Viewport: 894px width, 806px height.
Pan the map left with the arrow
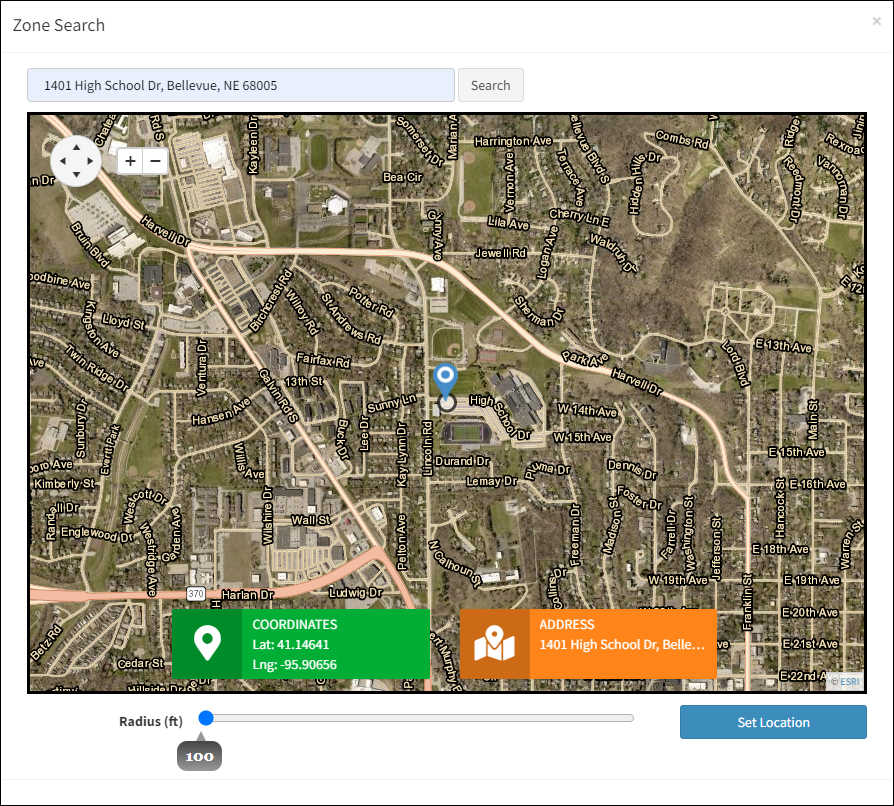[x=63, y=161]
